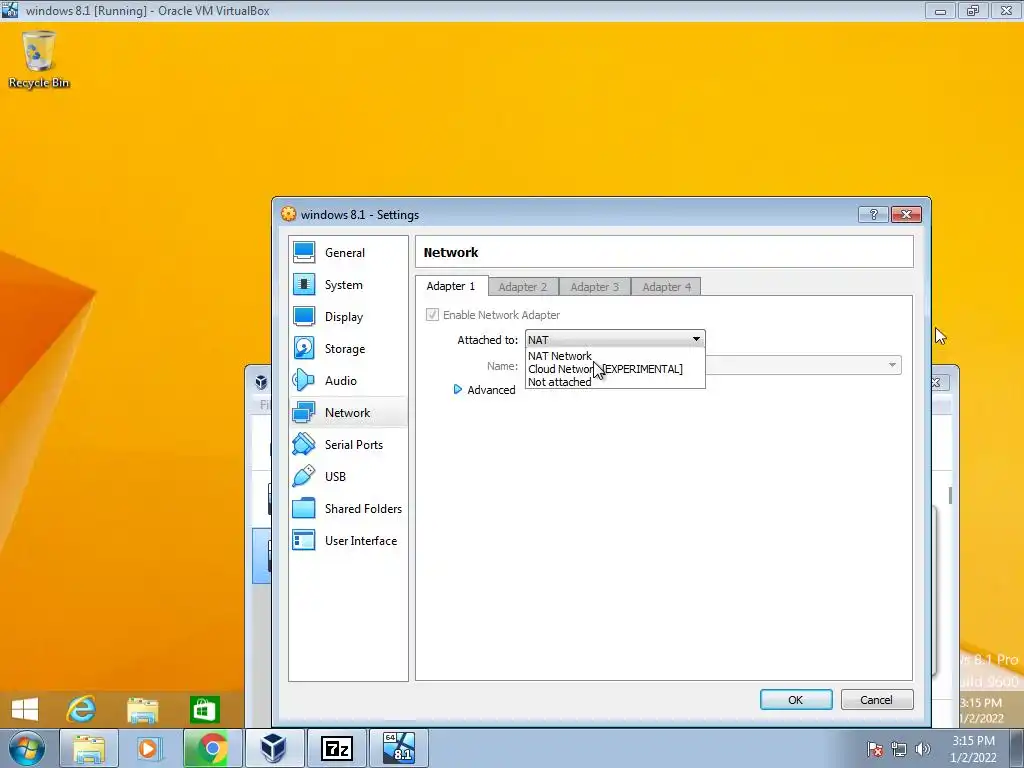Image resolution: width=1024 pixels, height=768 pixels.
Task: Open 7-Zip from host taskbar
Action: 336,748
